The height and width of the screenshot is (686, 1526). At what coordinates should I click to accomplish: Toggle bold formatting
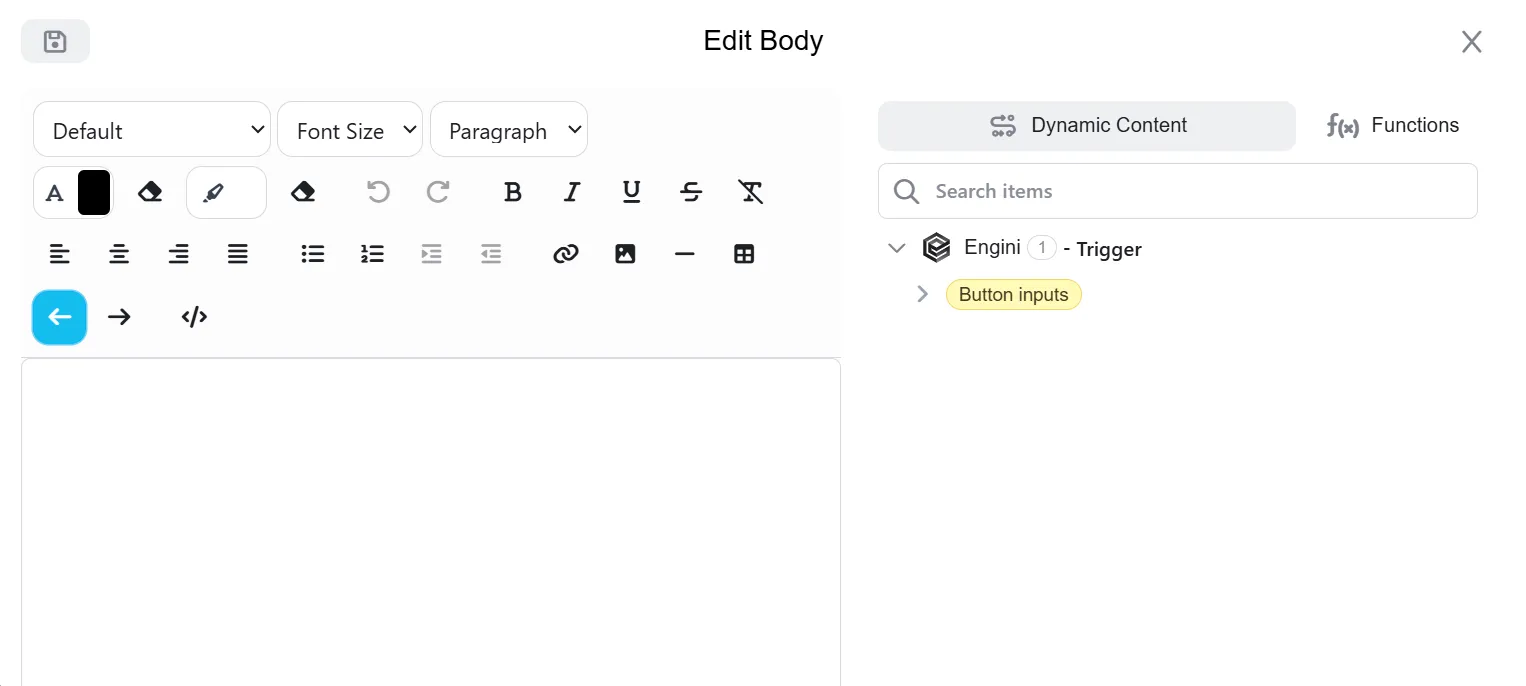(x=513, y=192)
